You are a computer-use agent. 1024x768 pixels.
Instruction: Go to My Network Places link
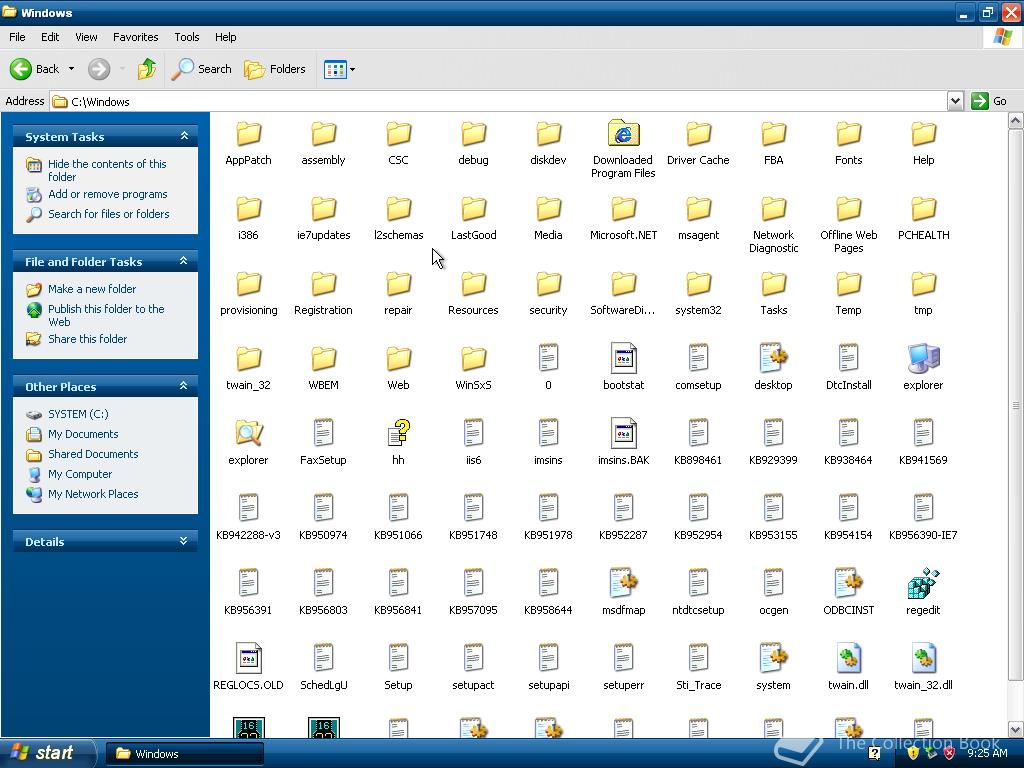[x=93, y=494]
